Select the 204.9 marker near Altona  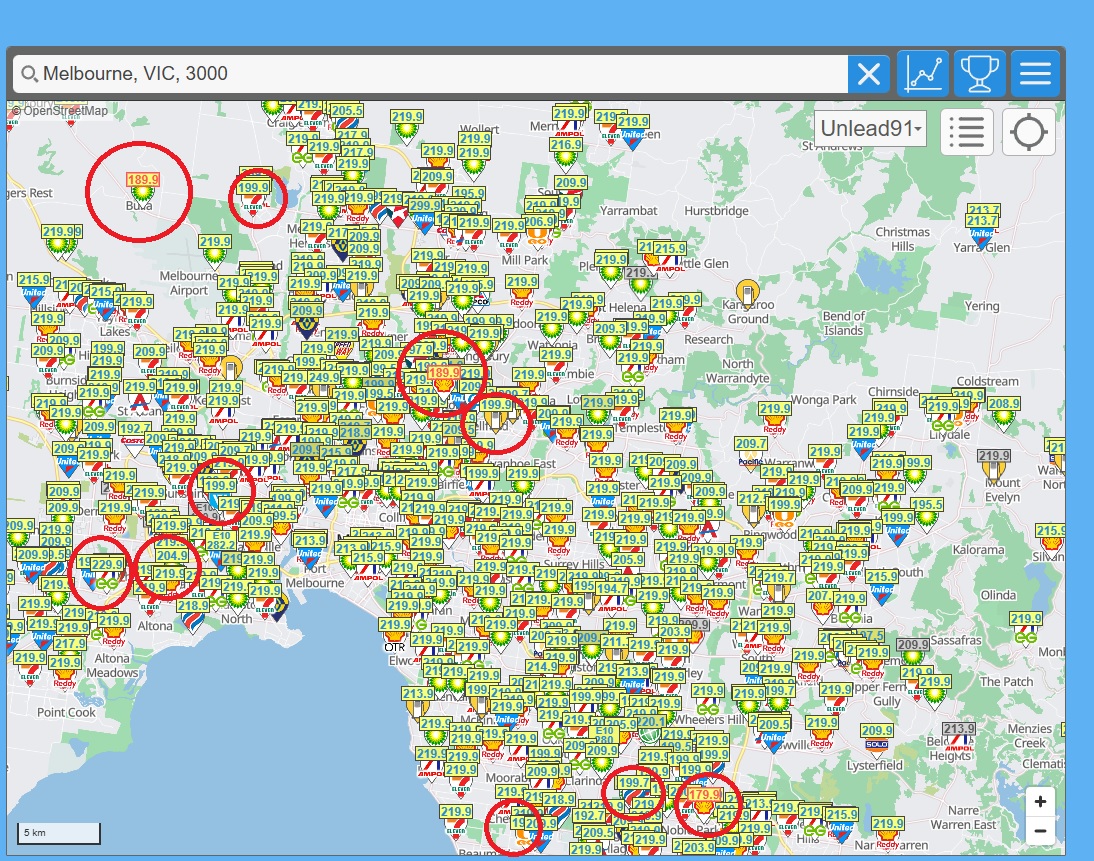(x=172, y=556)
